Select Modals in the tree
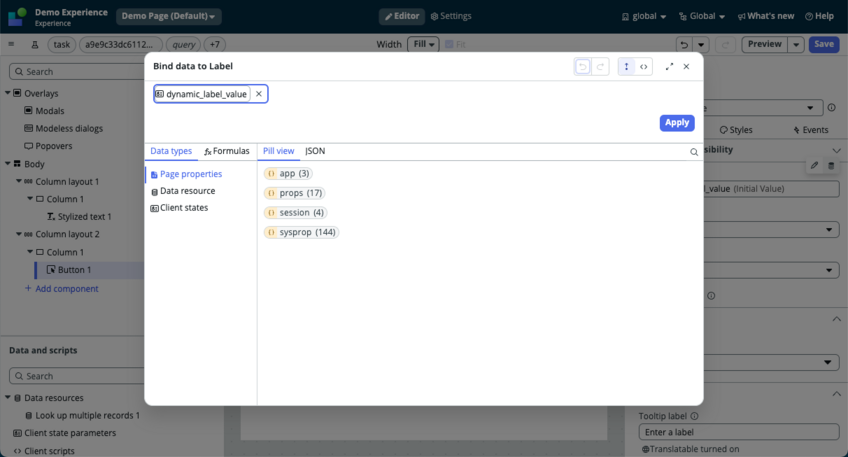848x457 pixels. coord(44,111)
